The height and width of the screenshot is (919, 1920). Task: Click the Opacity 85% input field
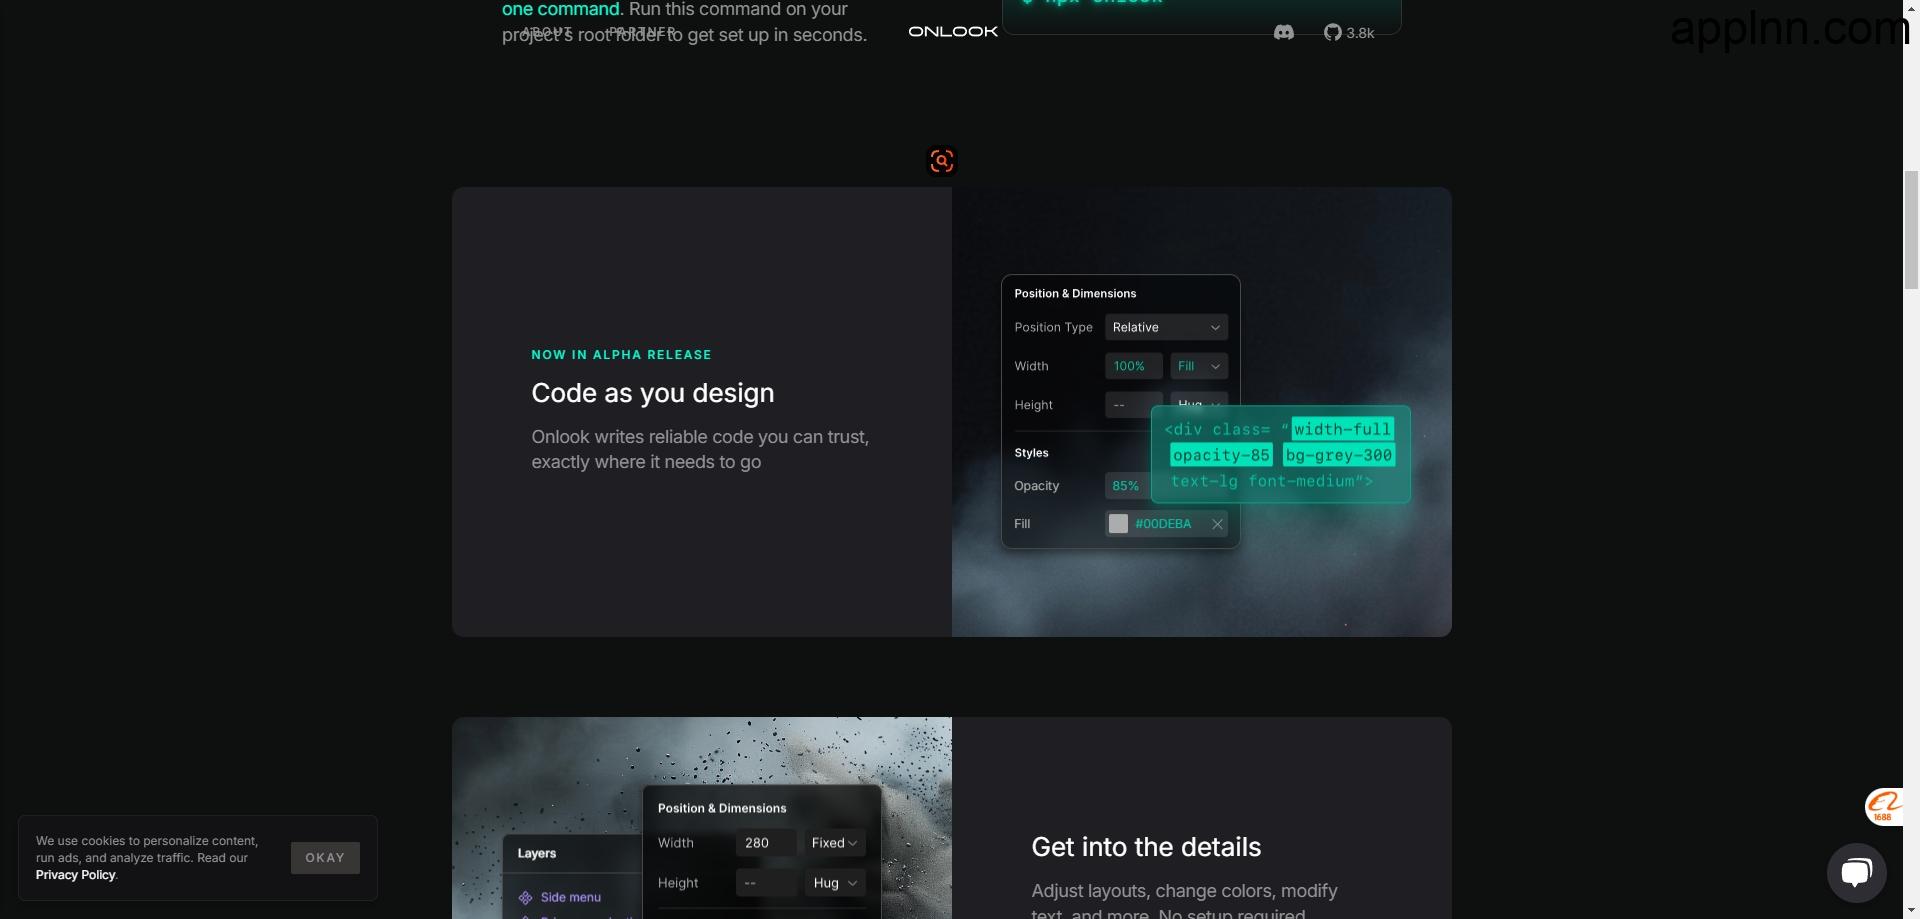point(1127,486)
